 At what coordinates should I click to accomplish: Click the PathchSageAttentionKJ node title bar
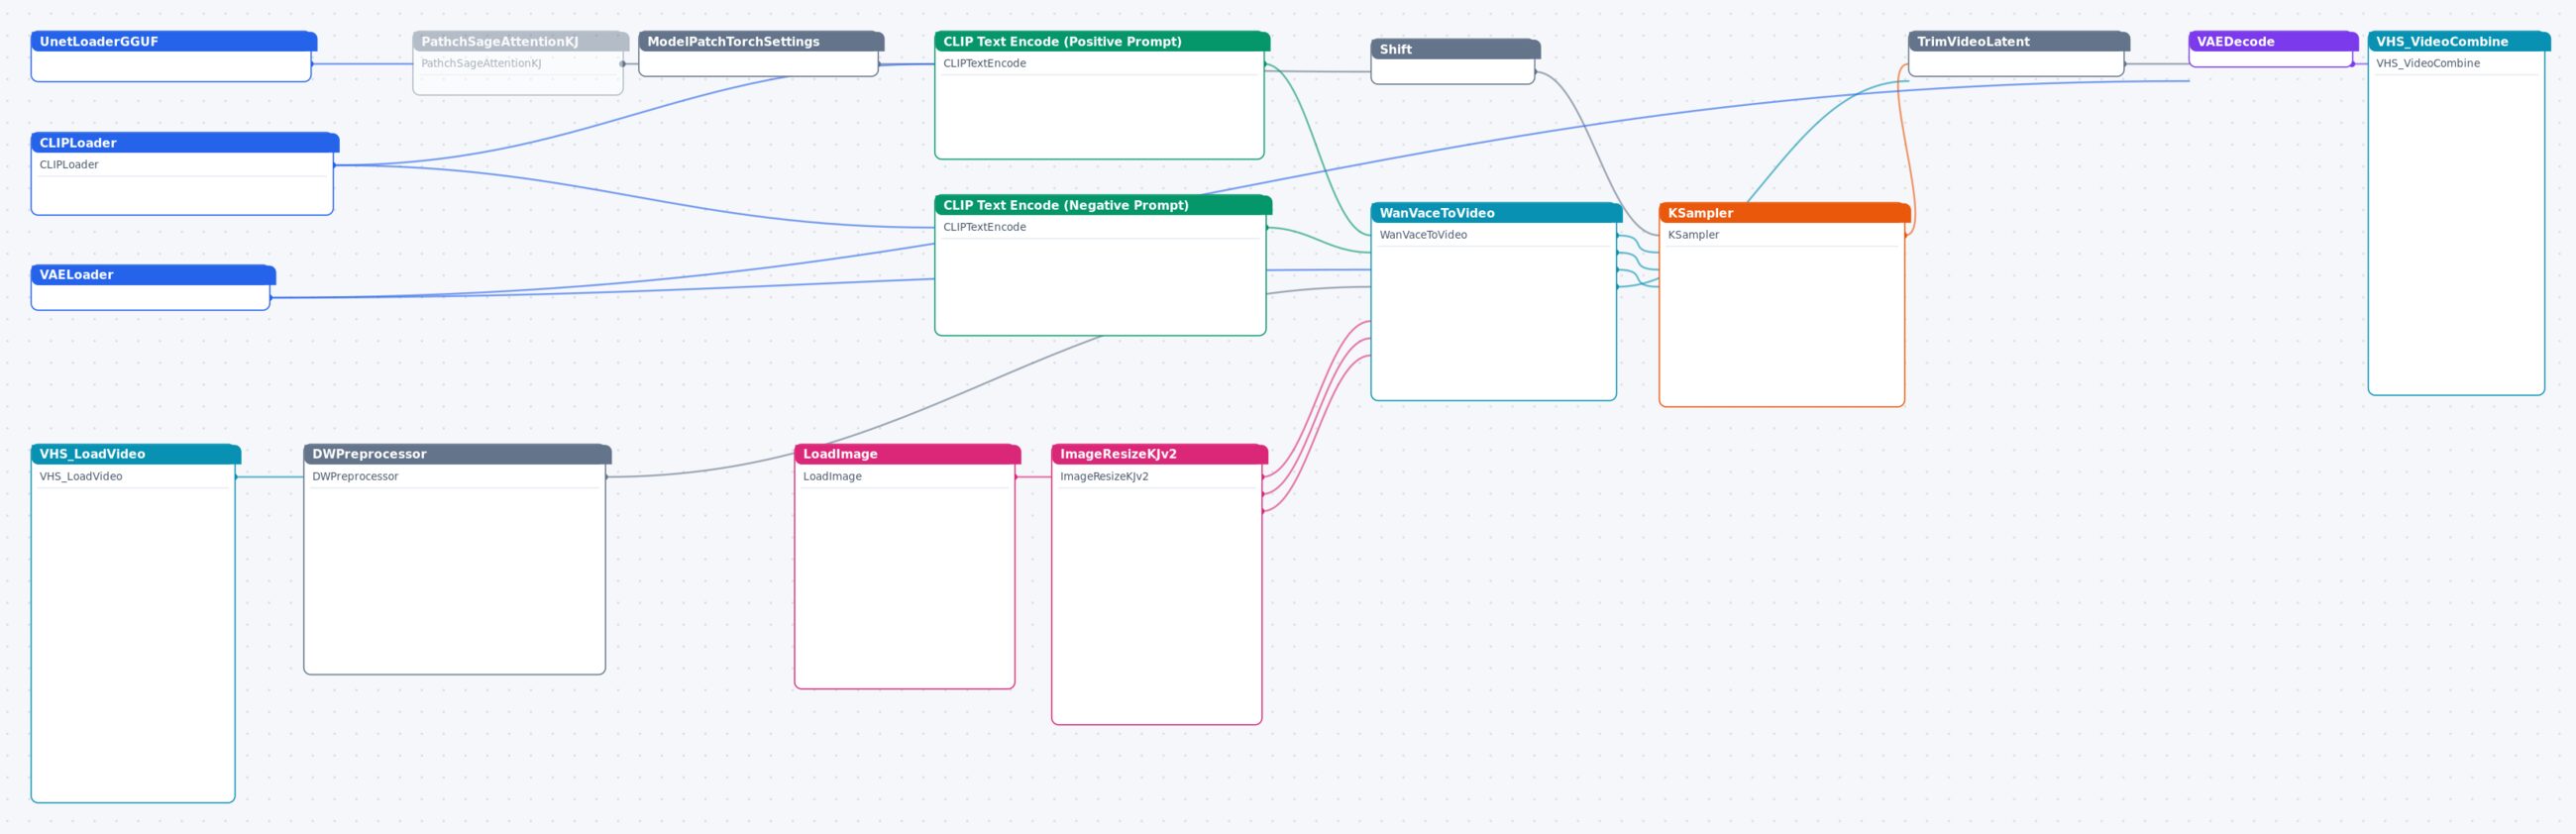[521, 41]
